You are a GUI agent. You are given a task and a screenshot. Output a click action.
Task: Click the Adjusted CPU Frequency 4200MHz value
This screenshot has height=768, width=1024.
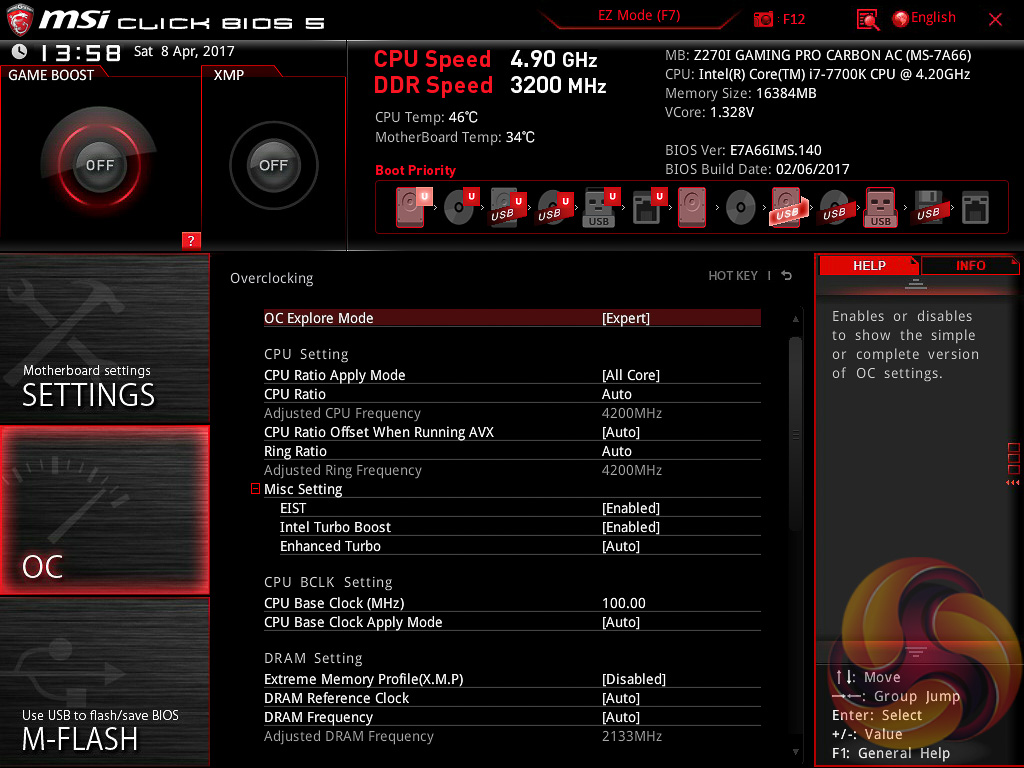point(632,413)
